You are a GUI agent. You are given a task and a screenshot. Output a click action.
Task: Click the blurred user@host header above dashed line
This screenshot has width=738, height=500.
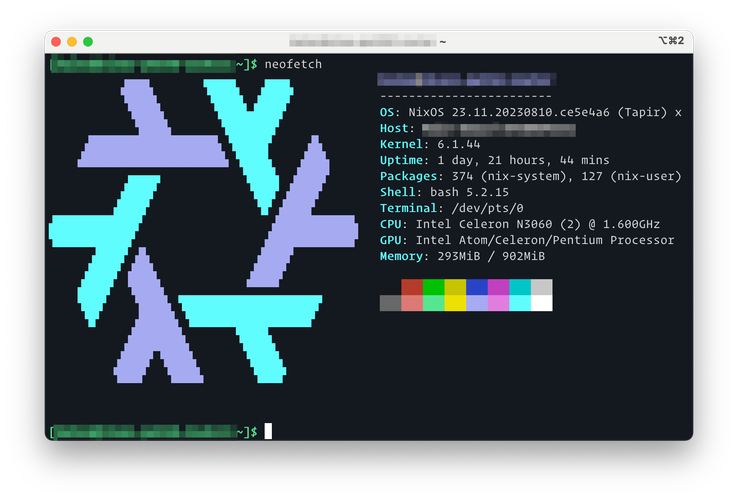click(466, 80)
